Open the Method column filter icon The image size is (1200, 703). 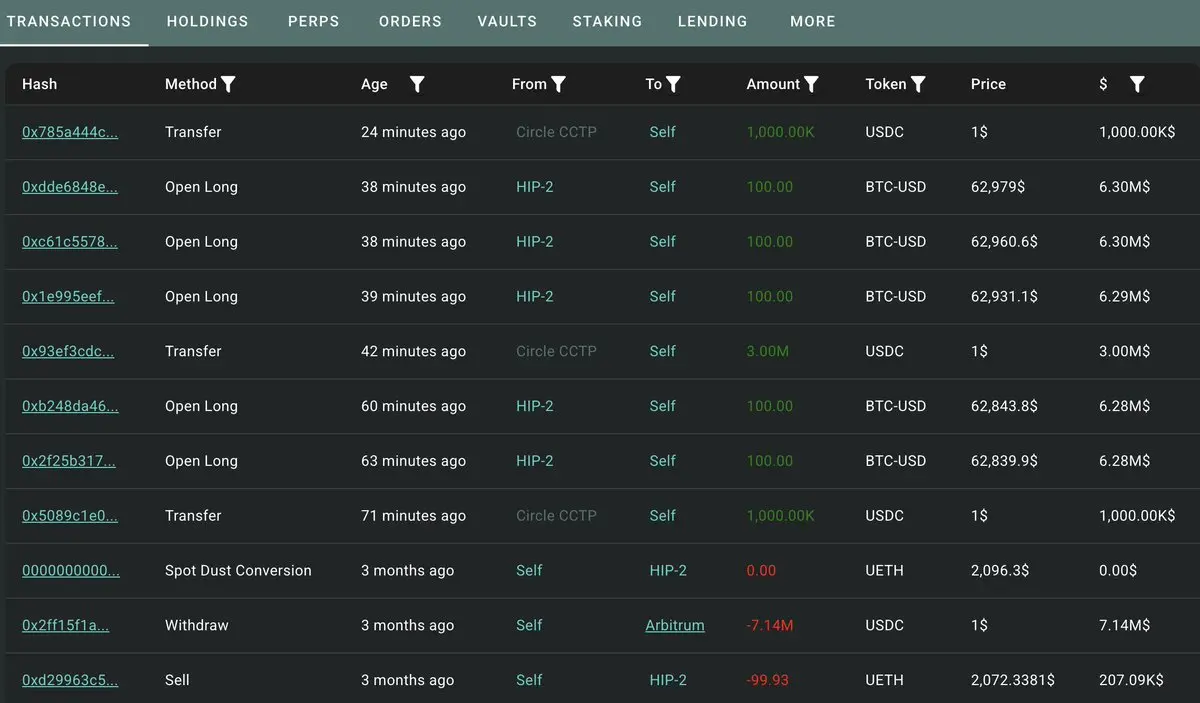pyautogui.click(x=228, y=84)
